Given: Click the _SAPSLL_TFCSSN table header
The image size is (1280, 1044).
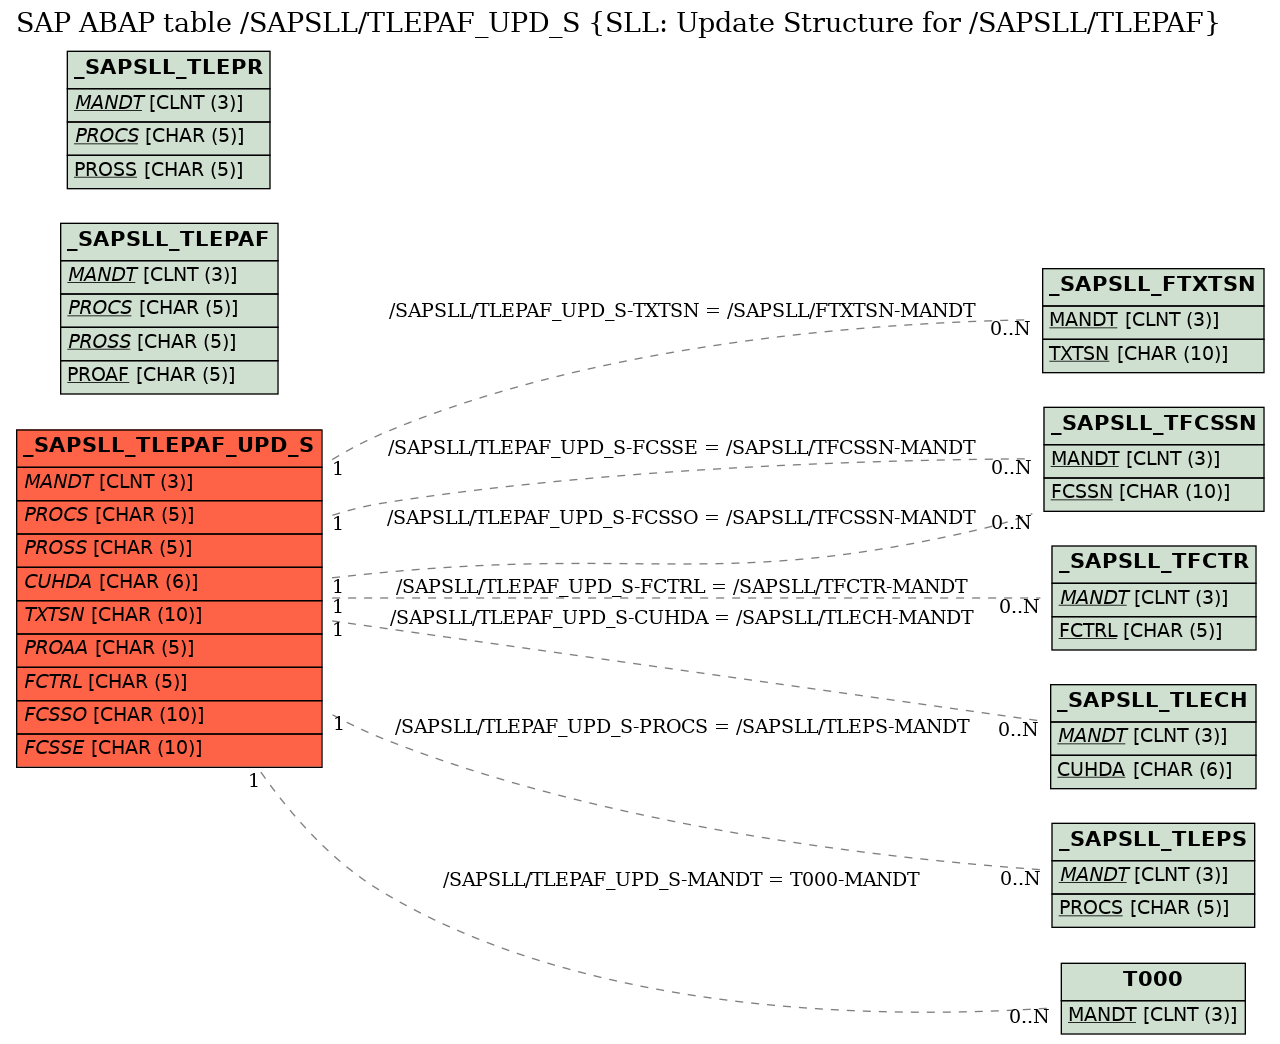Looking at the screenshot, I should (1154, 424).
